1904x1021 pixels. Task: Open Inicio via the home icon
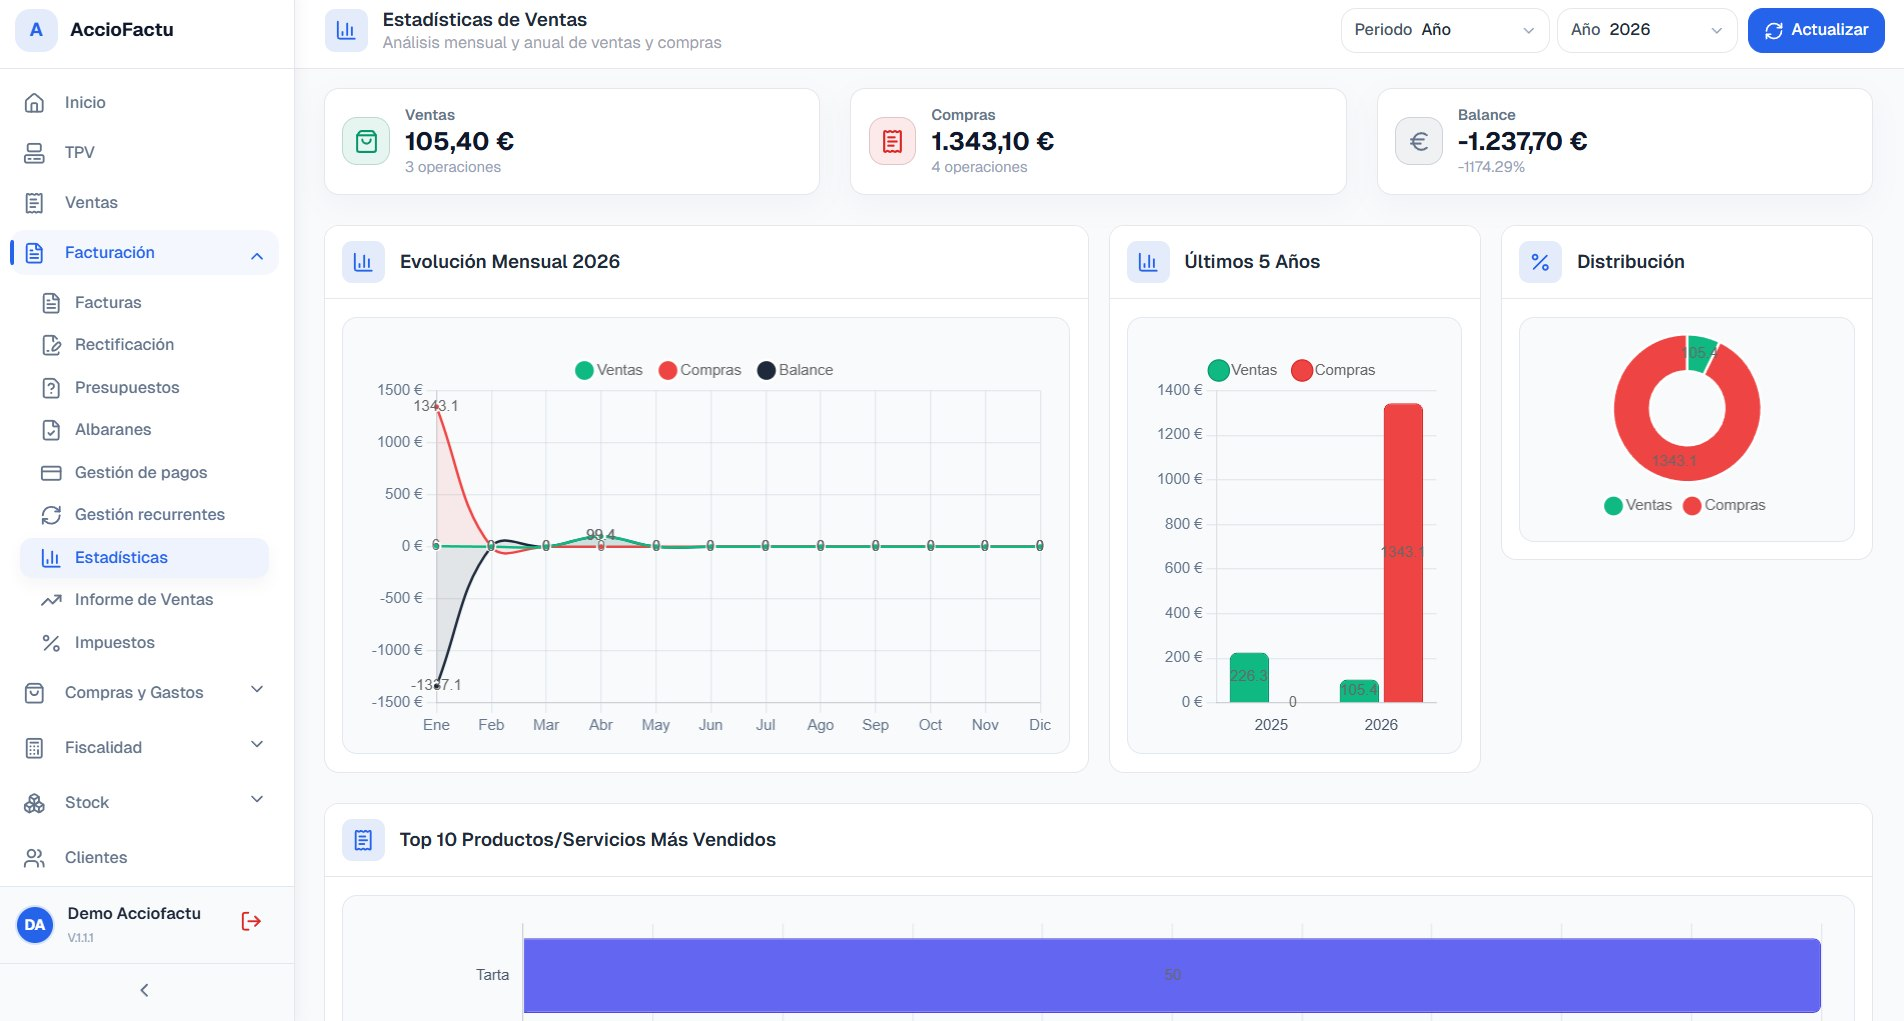(x=34, y=102)
